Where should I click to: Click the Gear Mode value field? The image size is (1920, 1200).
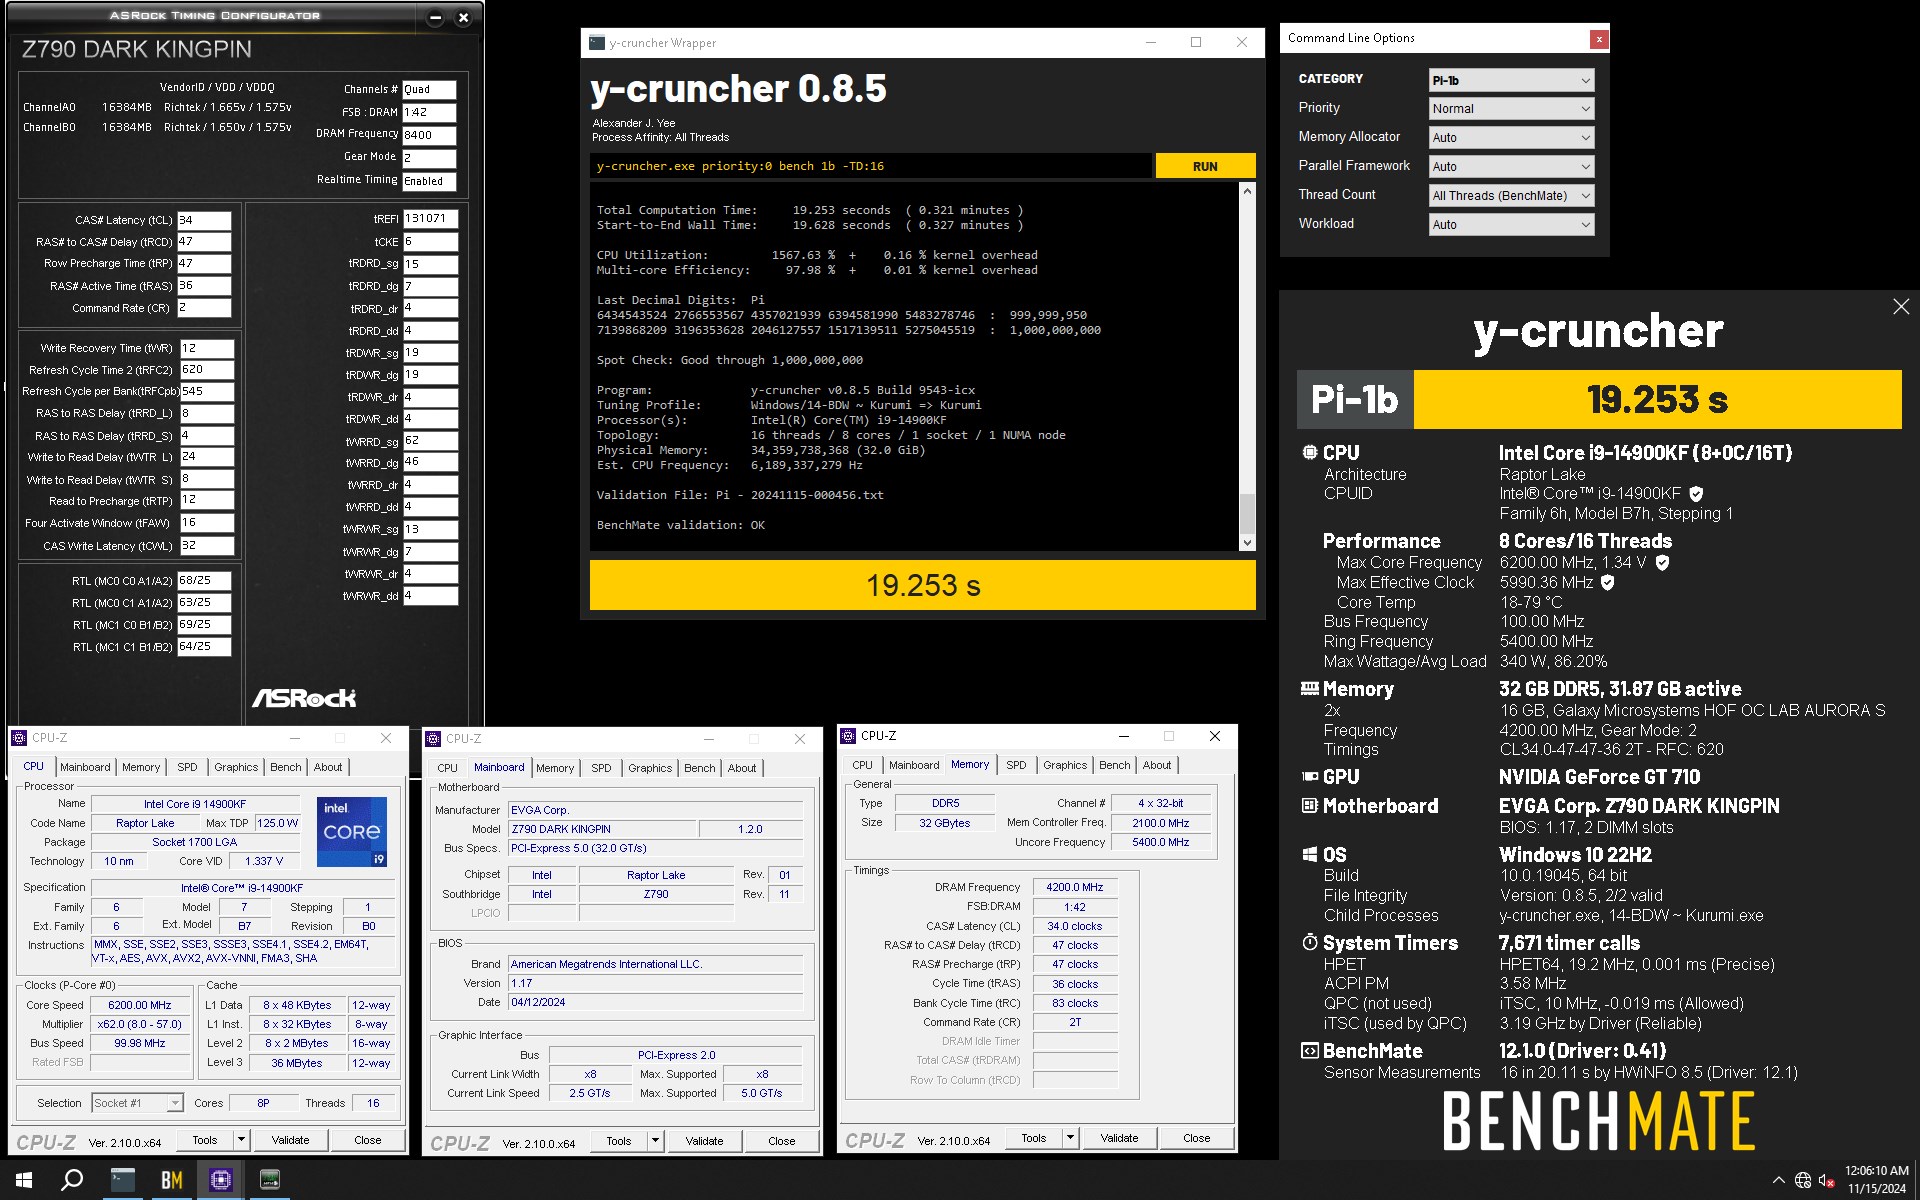[x=429, y=158]
